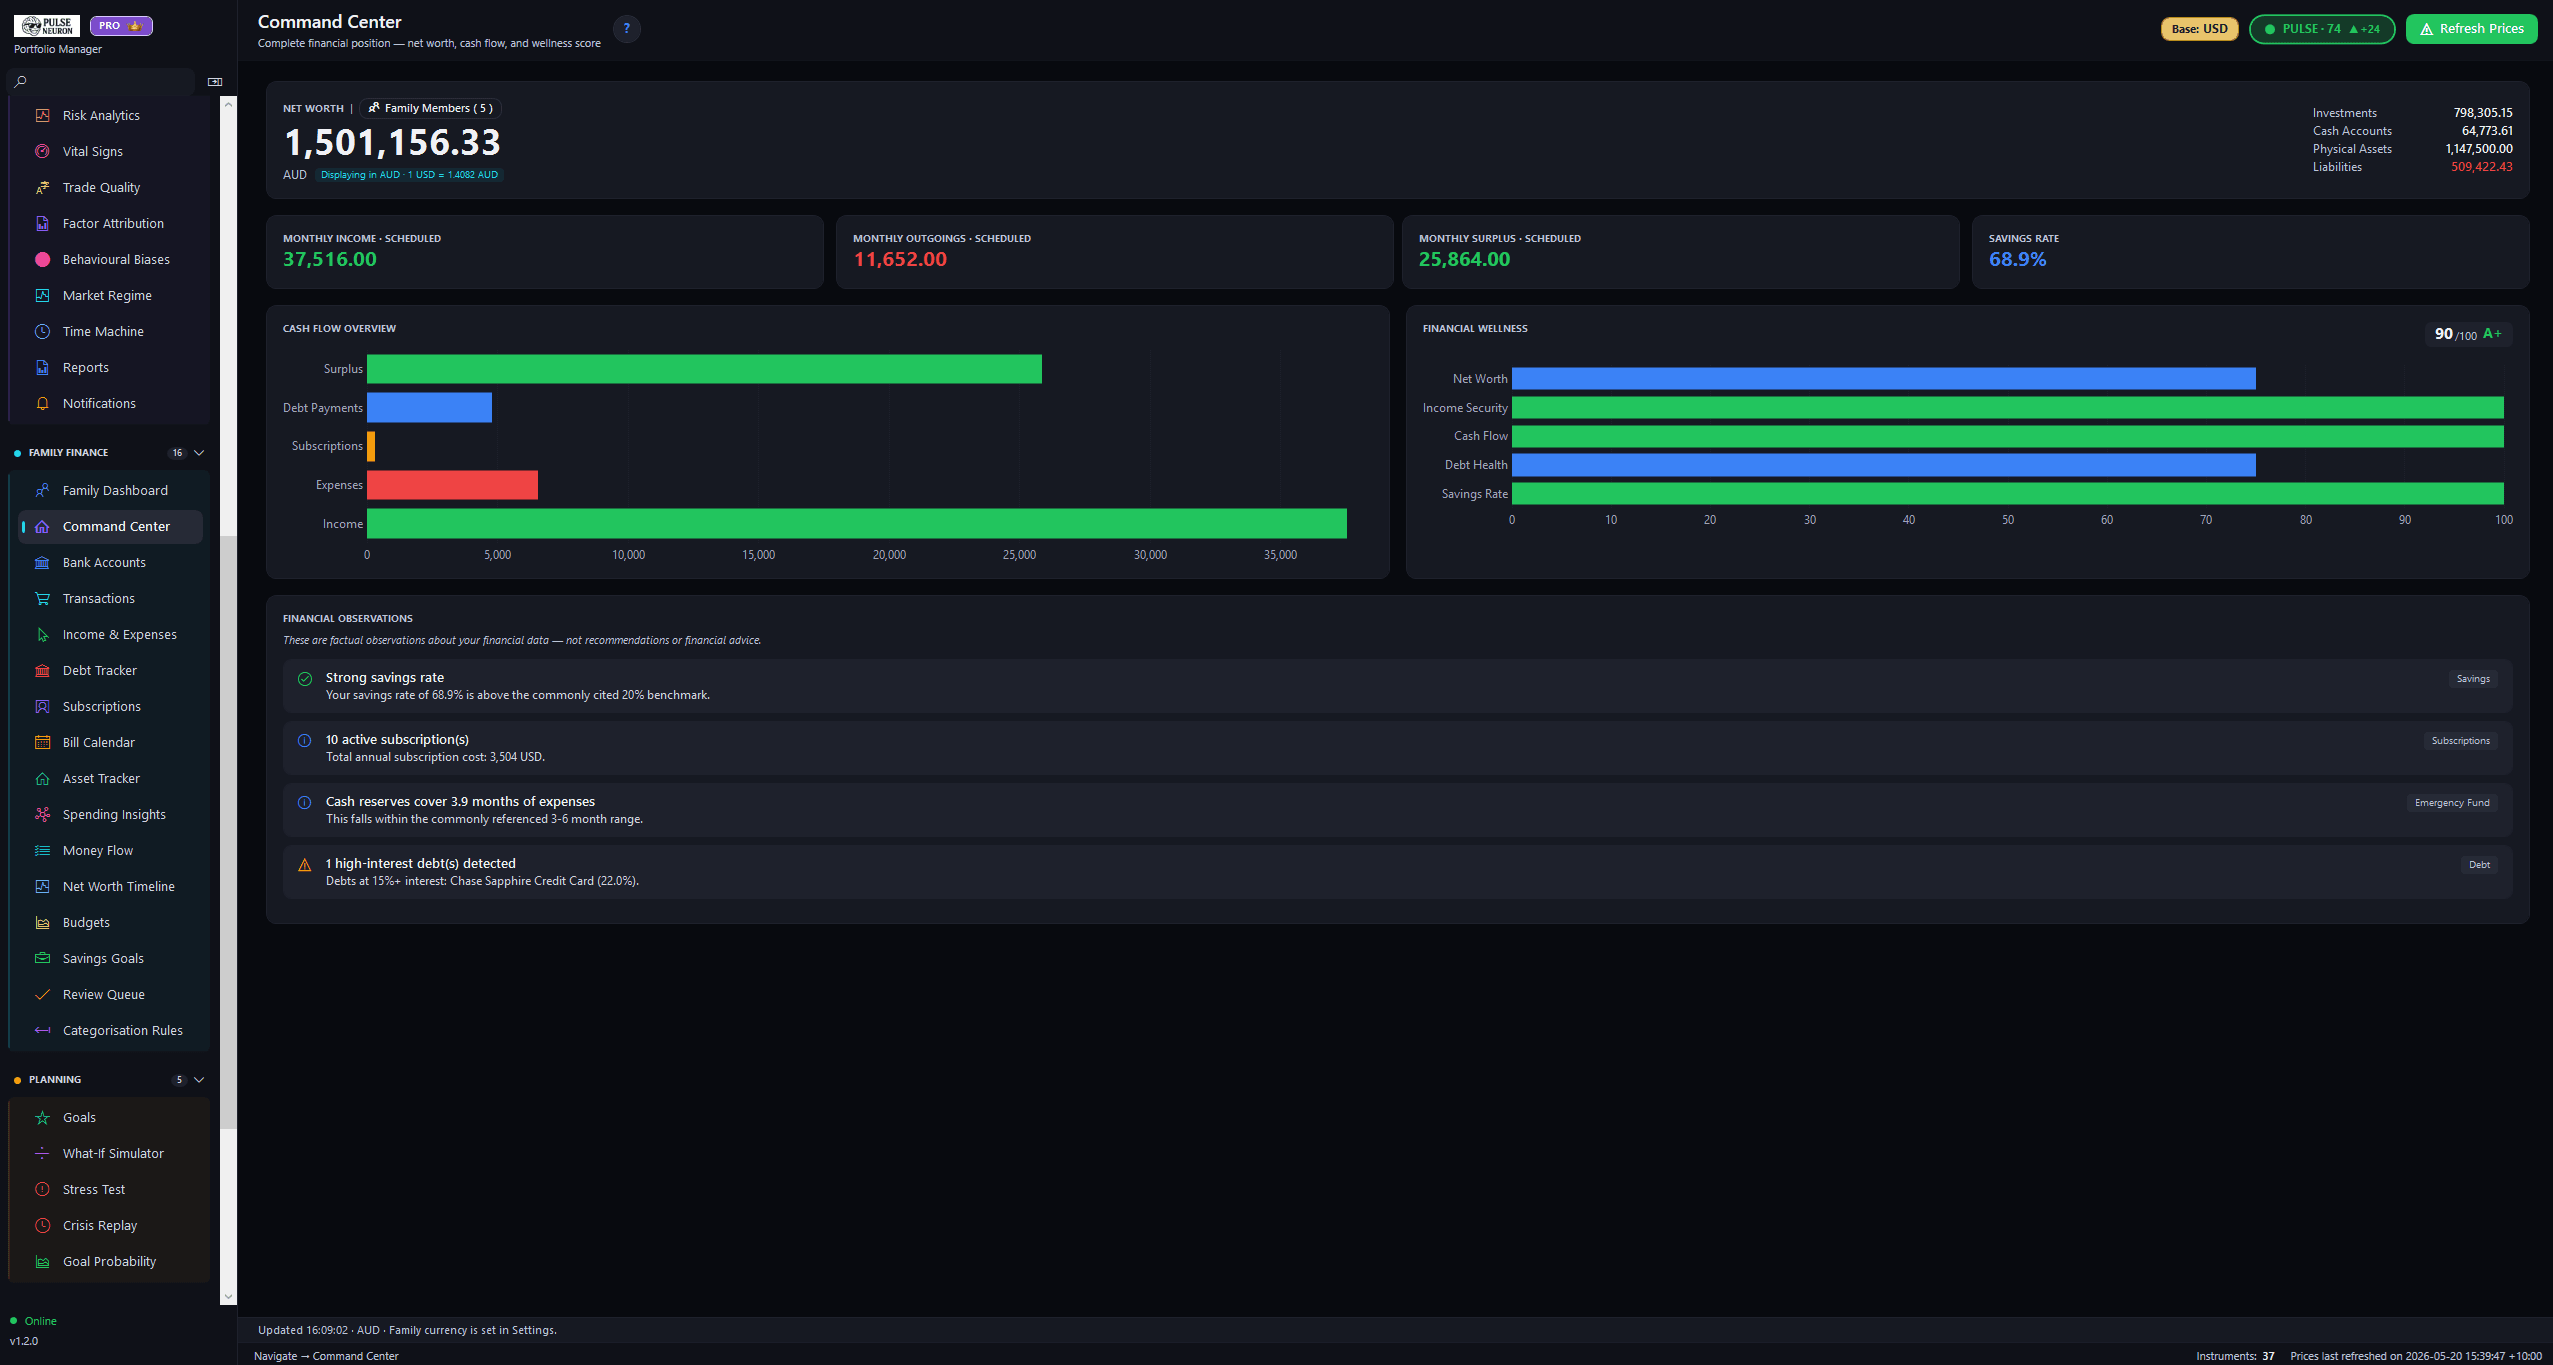Click the orange Subscriptions bar in chart
Image resolution: width=2553 pixels, height=1365 pixels.
(x=371, y=446)
